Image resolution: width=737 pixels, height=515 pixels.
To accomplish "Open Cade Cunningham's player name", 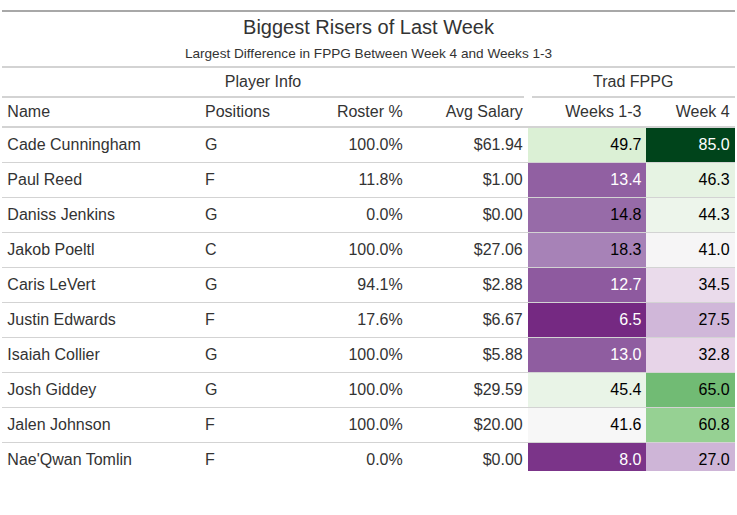I will tap(74, 144).
